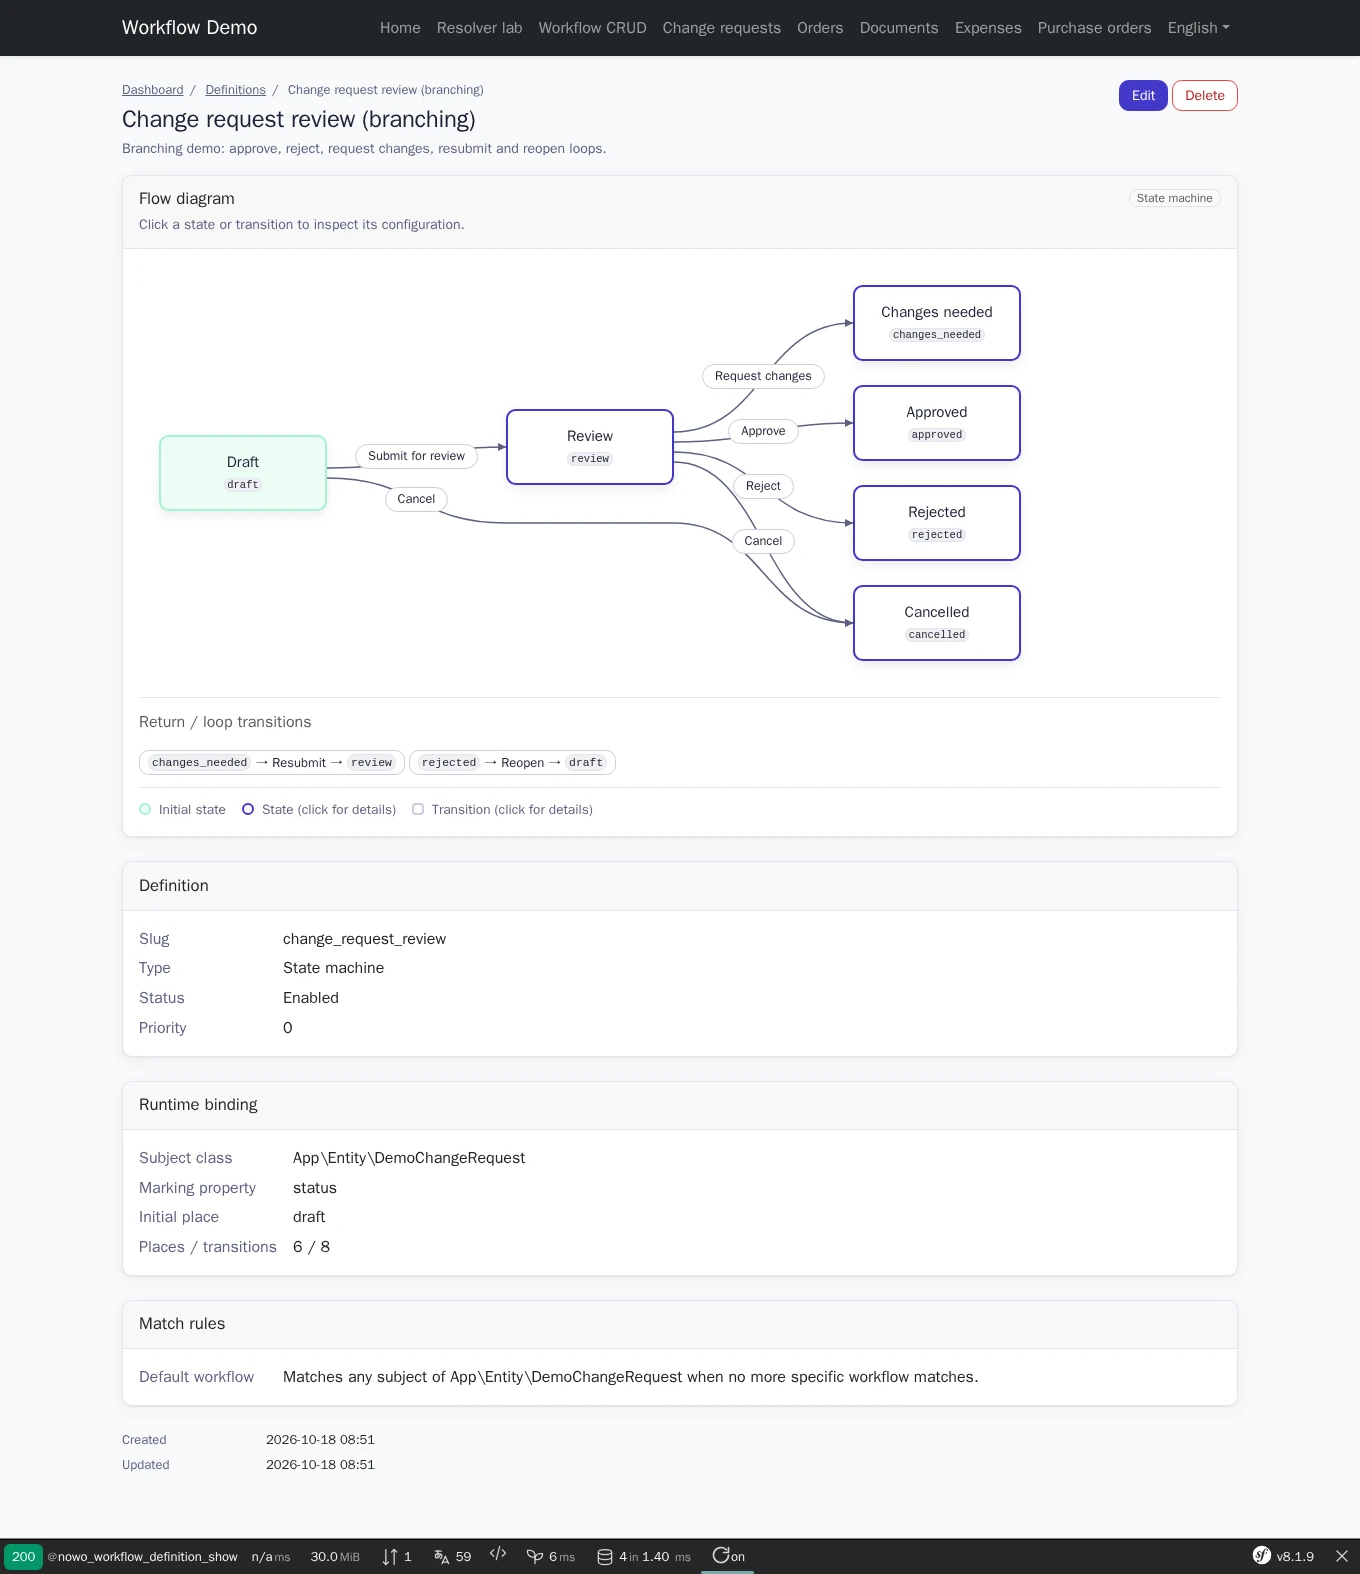Go to the Orders page
The width and height of the screenshot is (1360, 1574).
pyautogui.click(x=820, y=28)
